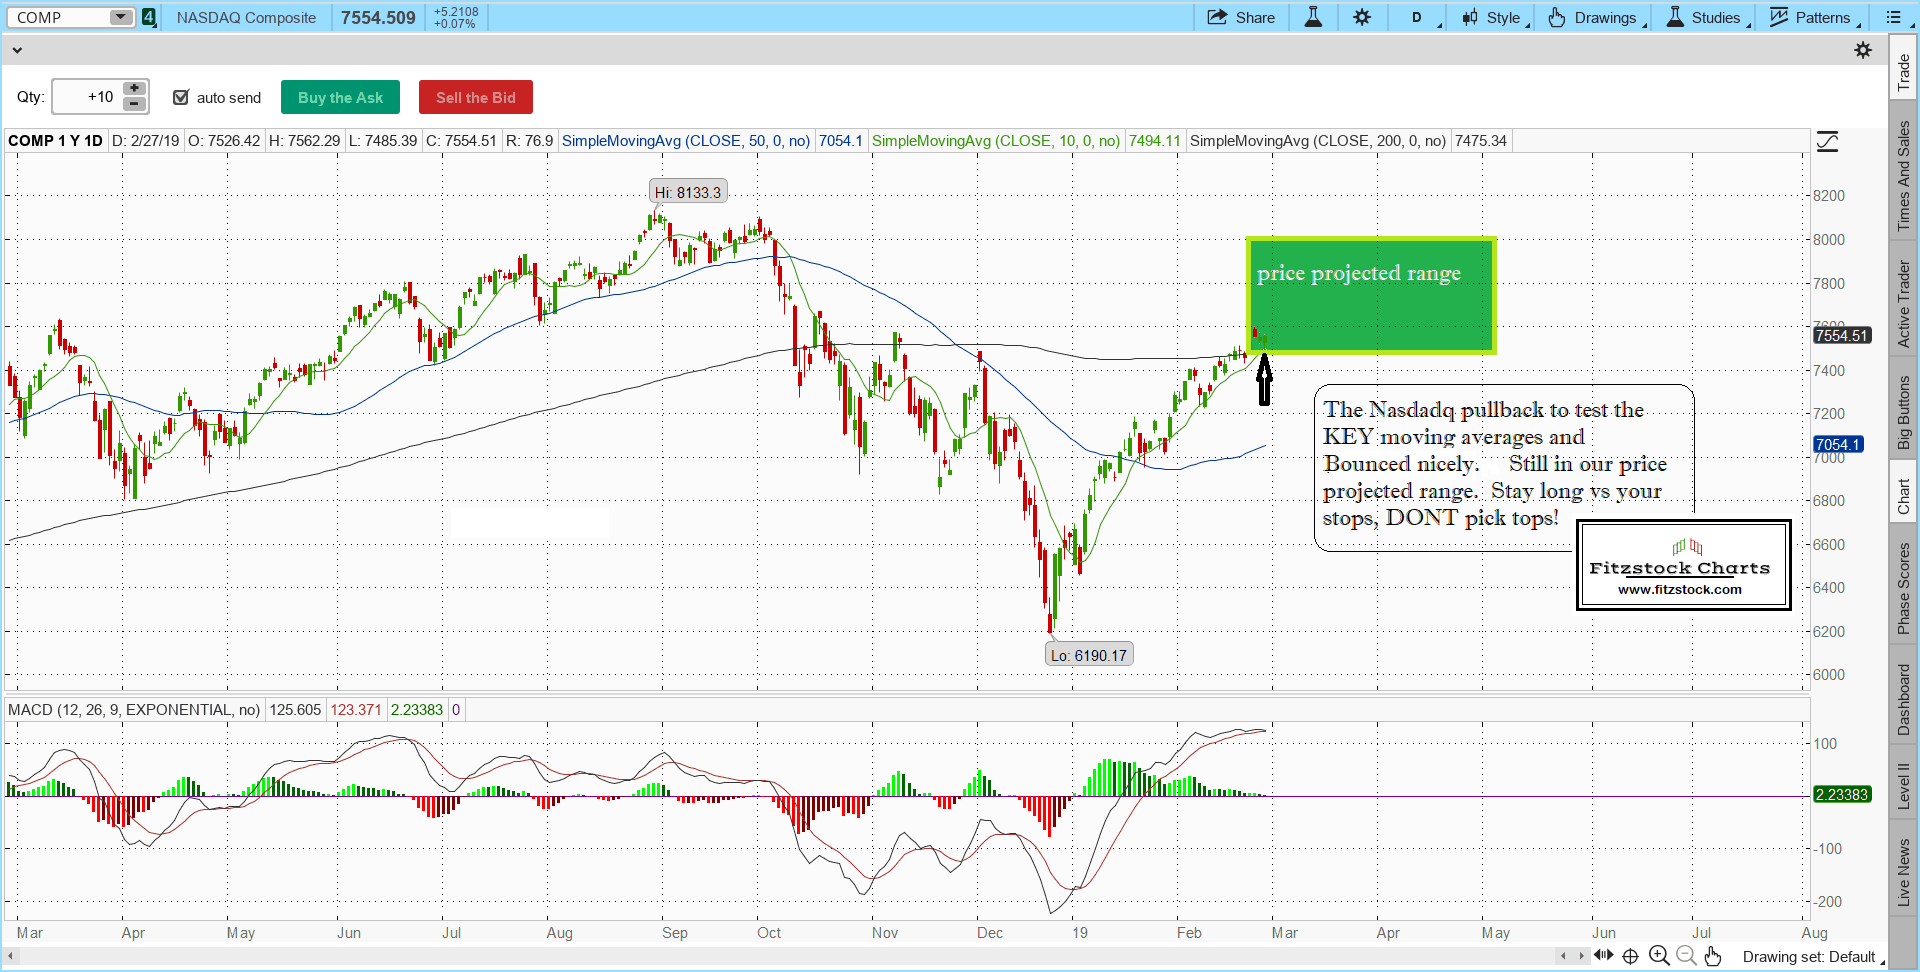Open the flask Edit Studies icon
The height and width of the screenshot is (972, 1920).
pyautogui.click(x=1313, y=18)
